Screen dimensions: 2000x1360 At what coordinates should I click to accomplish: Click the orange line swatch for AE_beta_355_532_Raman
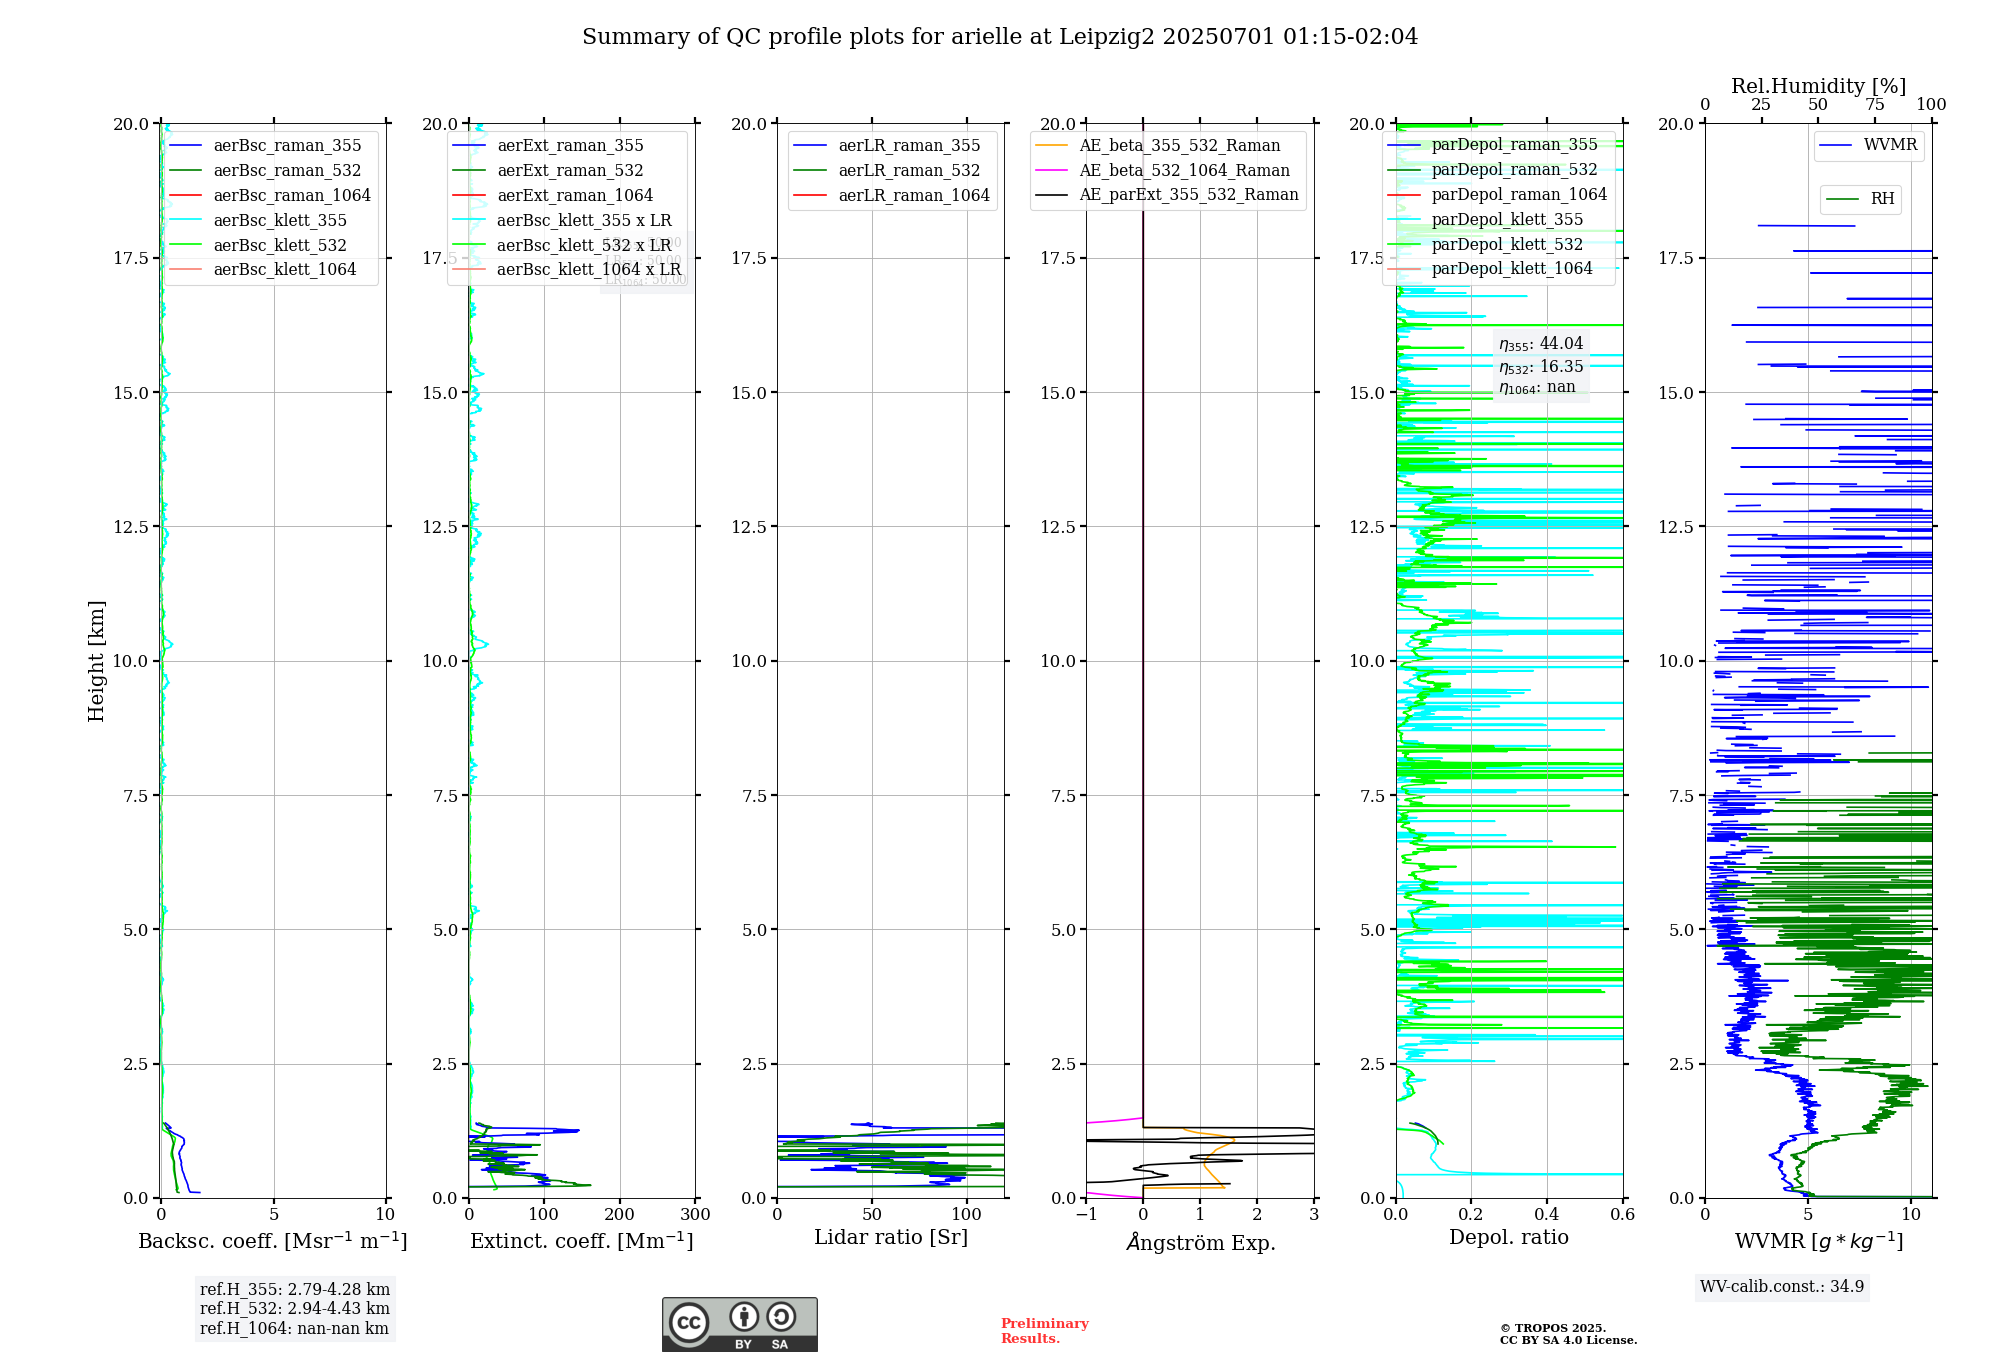(x=1052, y=146)
